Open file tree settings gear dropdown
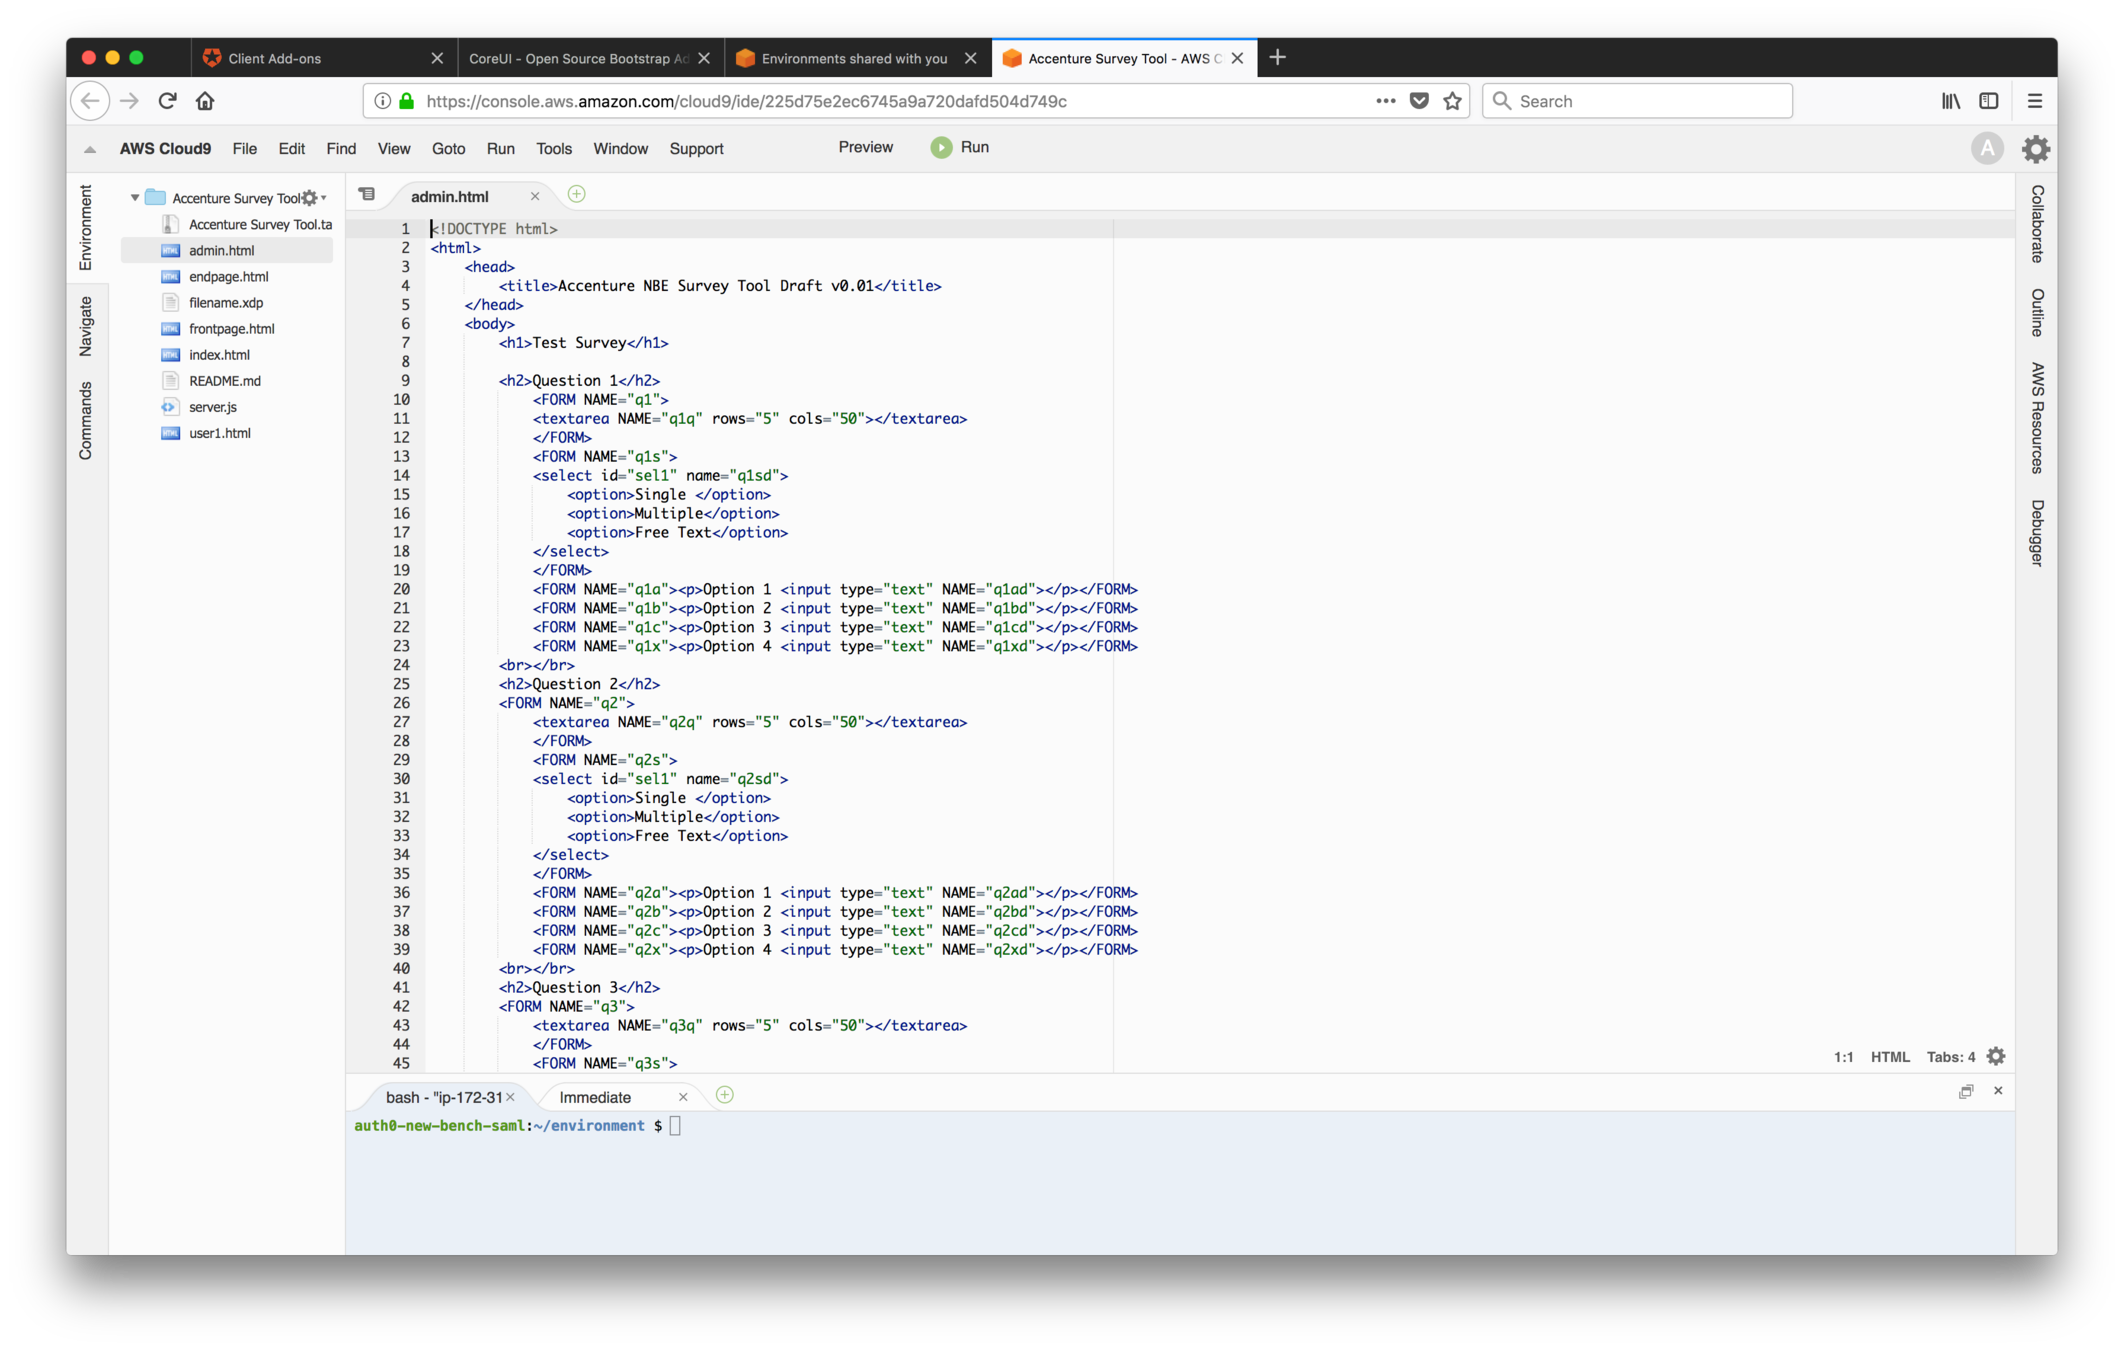The image size is (2124, 1350). [x=312, y=198]
